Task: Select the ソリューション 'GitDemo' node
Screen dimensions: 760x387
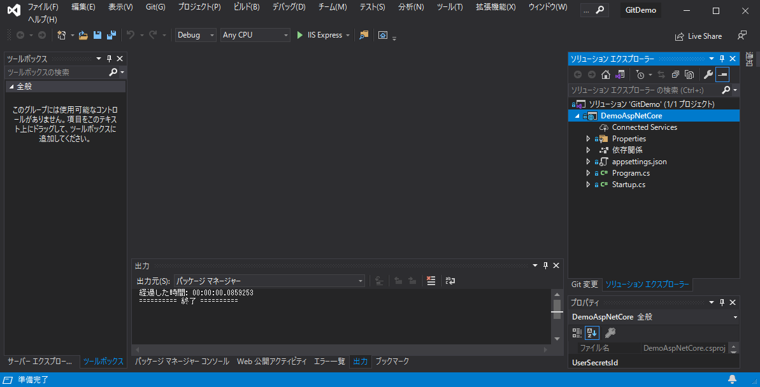Action: pos(651,104)
